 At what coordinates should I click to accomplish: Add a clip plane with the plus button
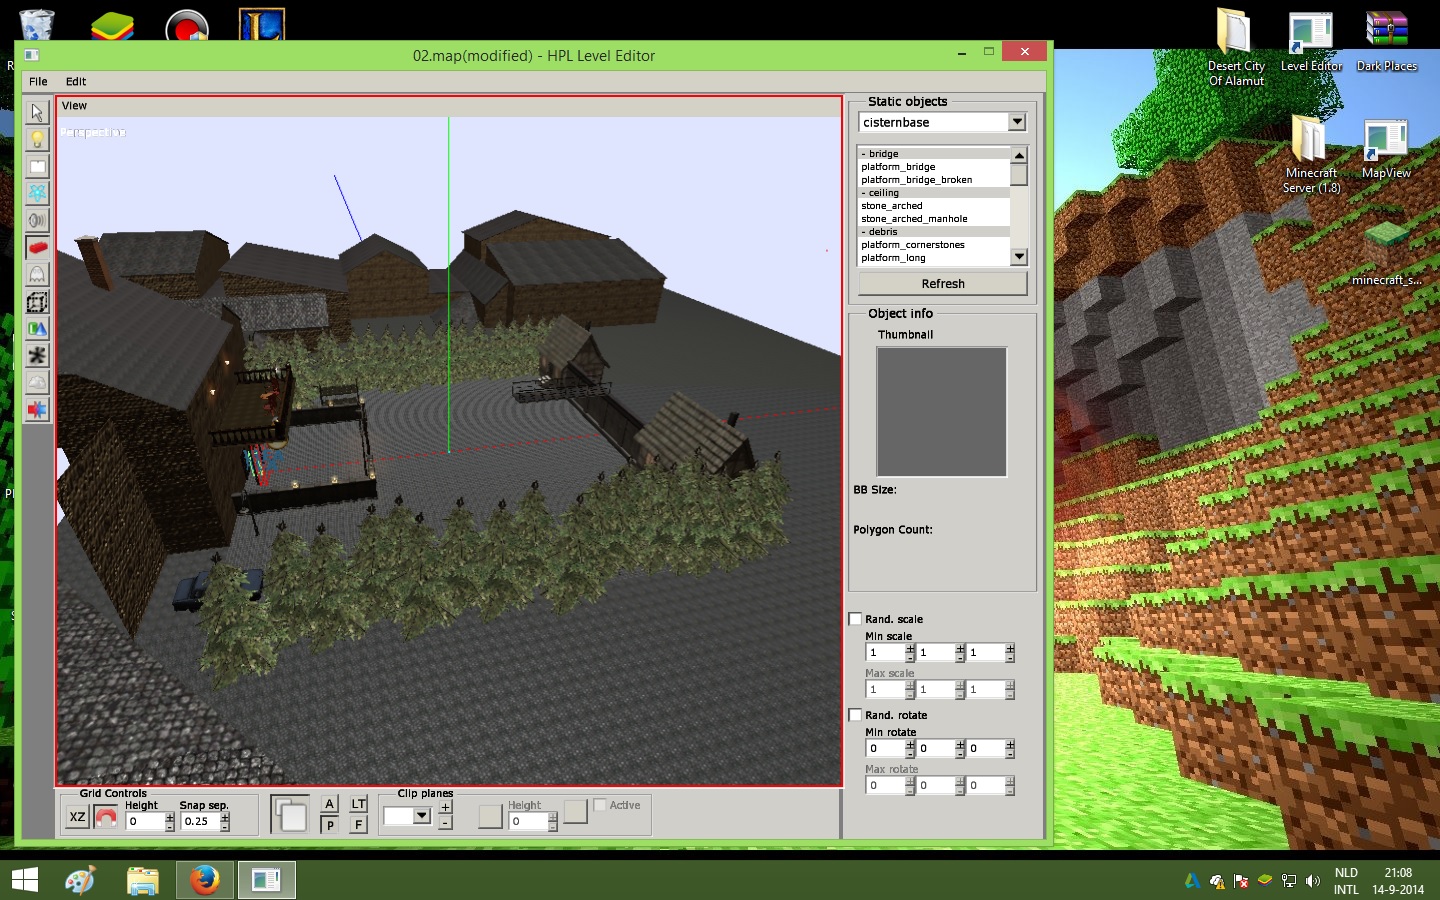pyautogui.click(x=445, y=808)
